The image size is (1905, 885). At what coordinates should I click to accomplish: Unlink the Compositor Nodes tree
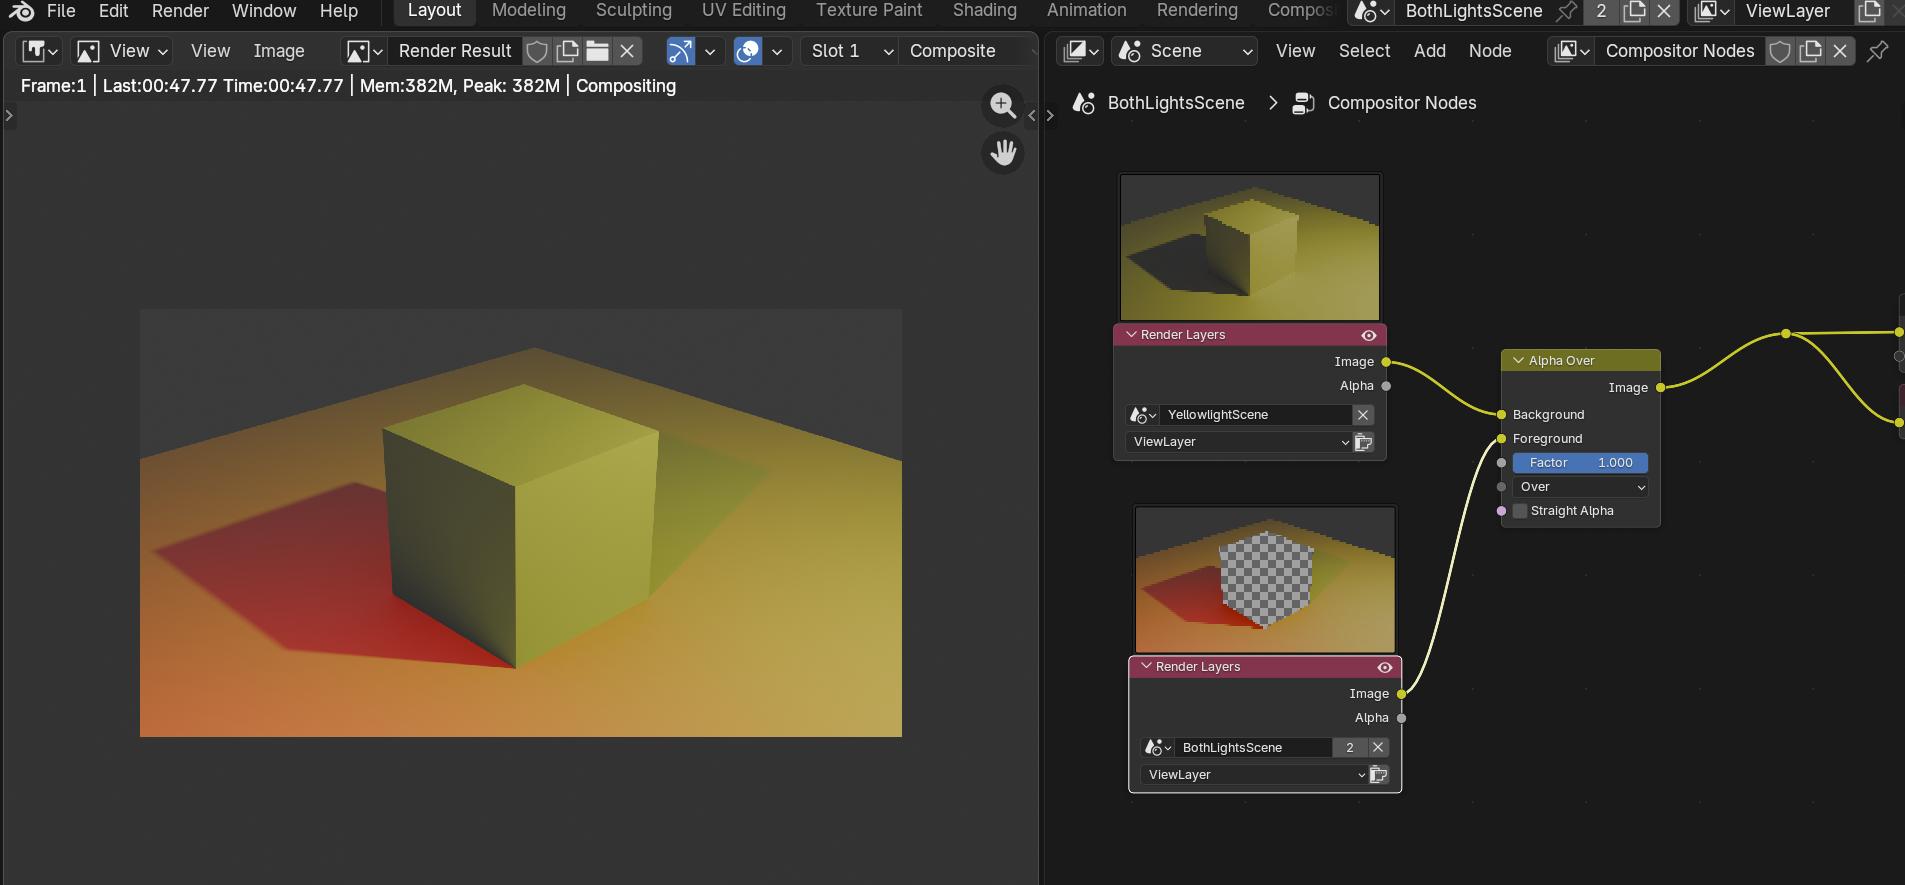[1840, 51]
